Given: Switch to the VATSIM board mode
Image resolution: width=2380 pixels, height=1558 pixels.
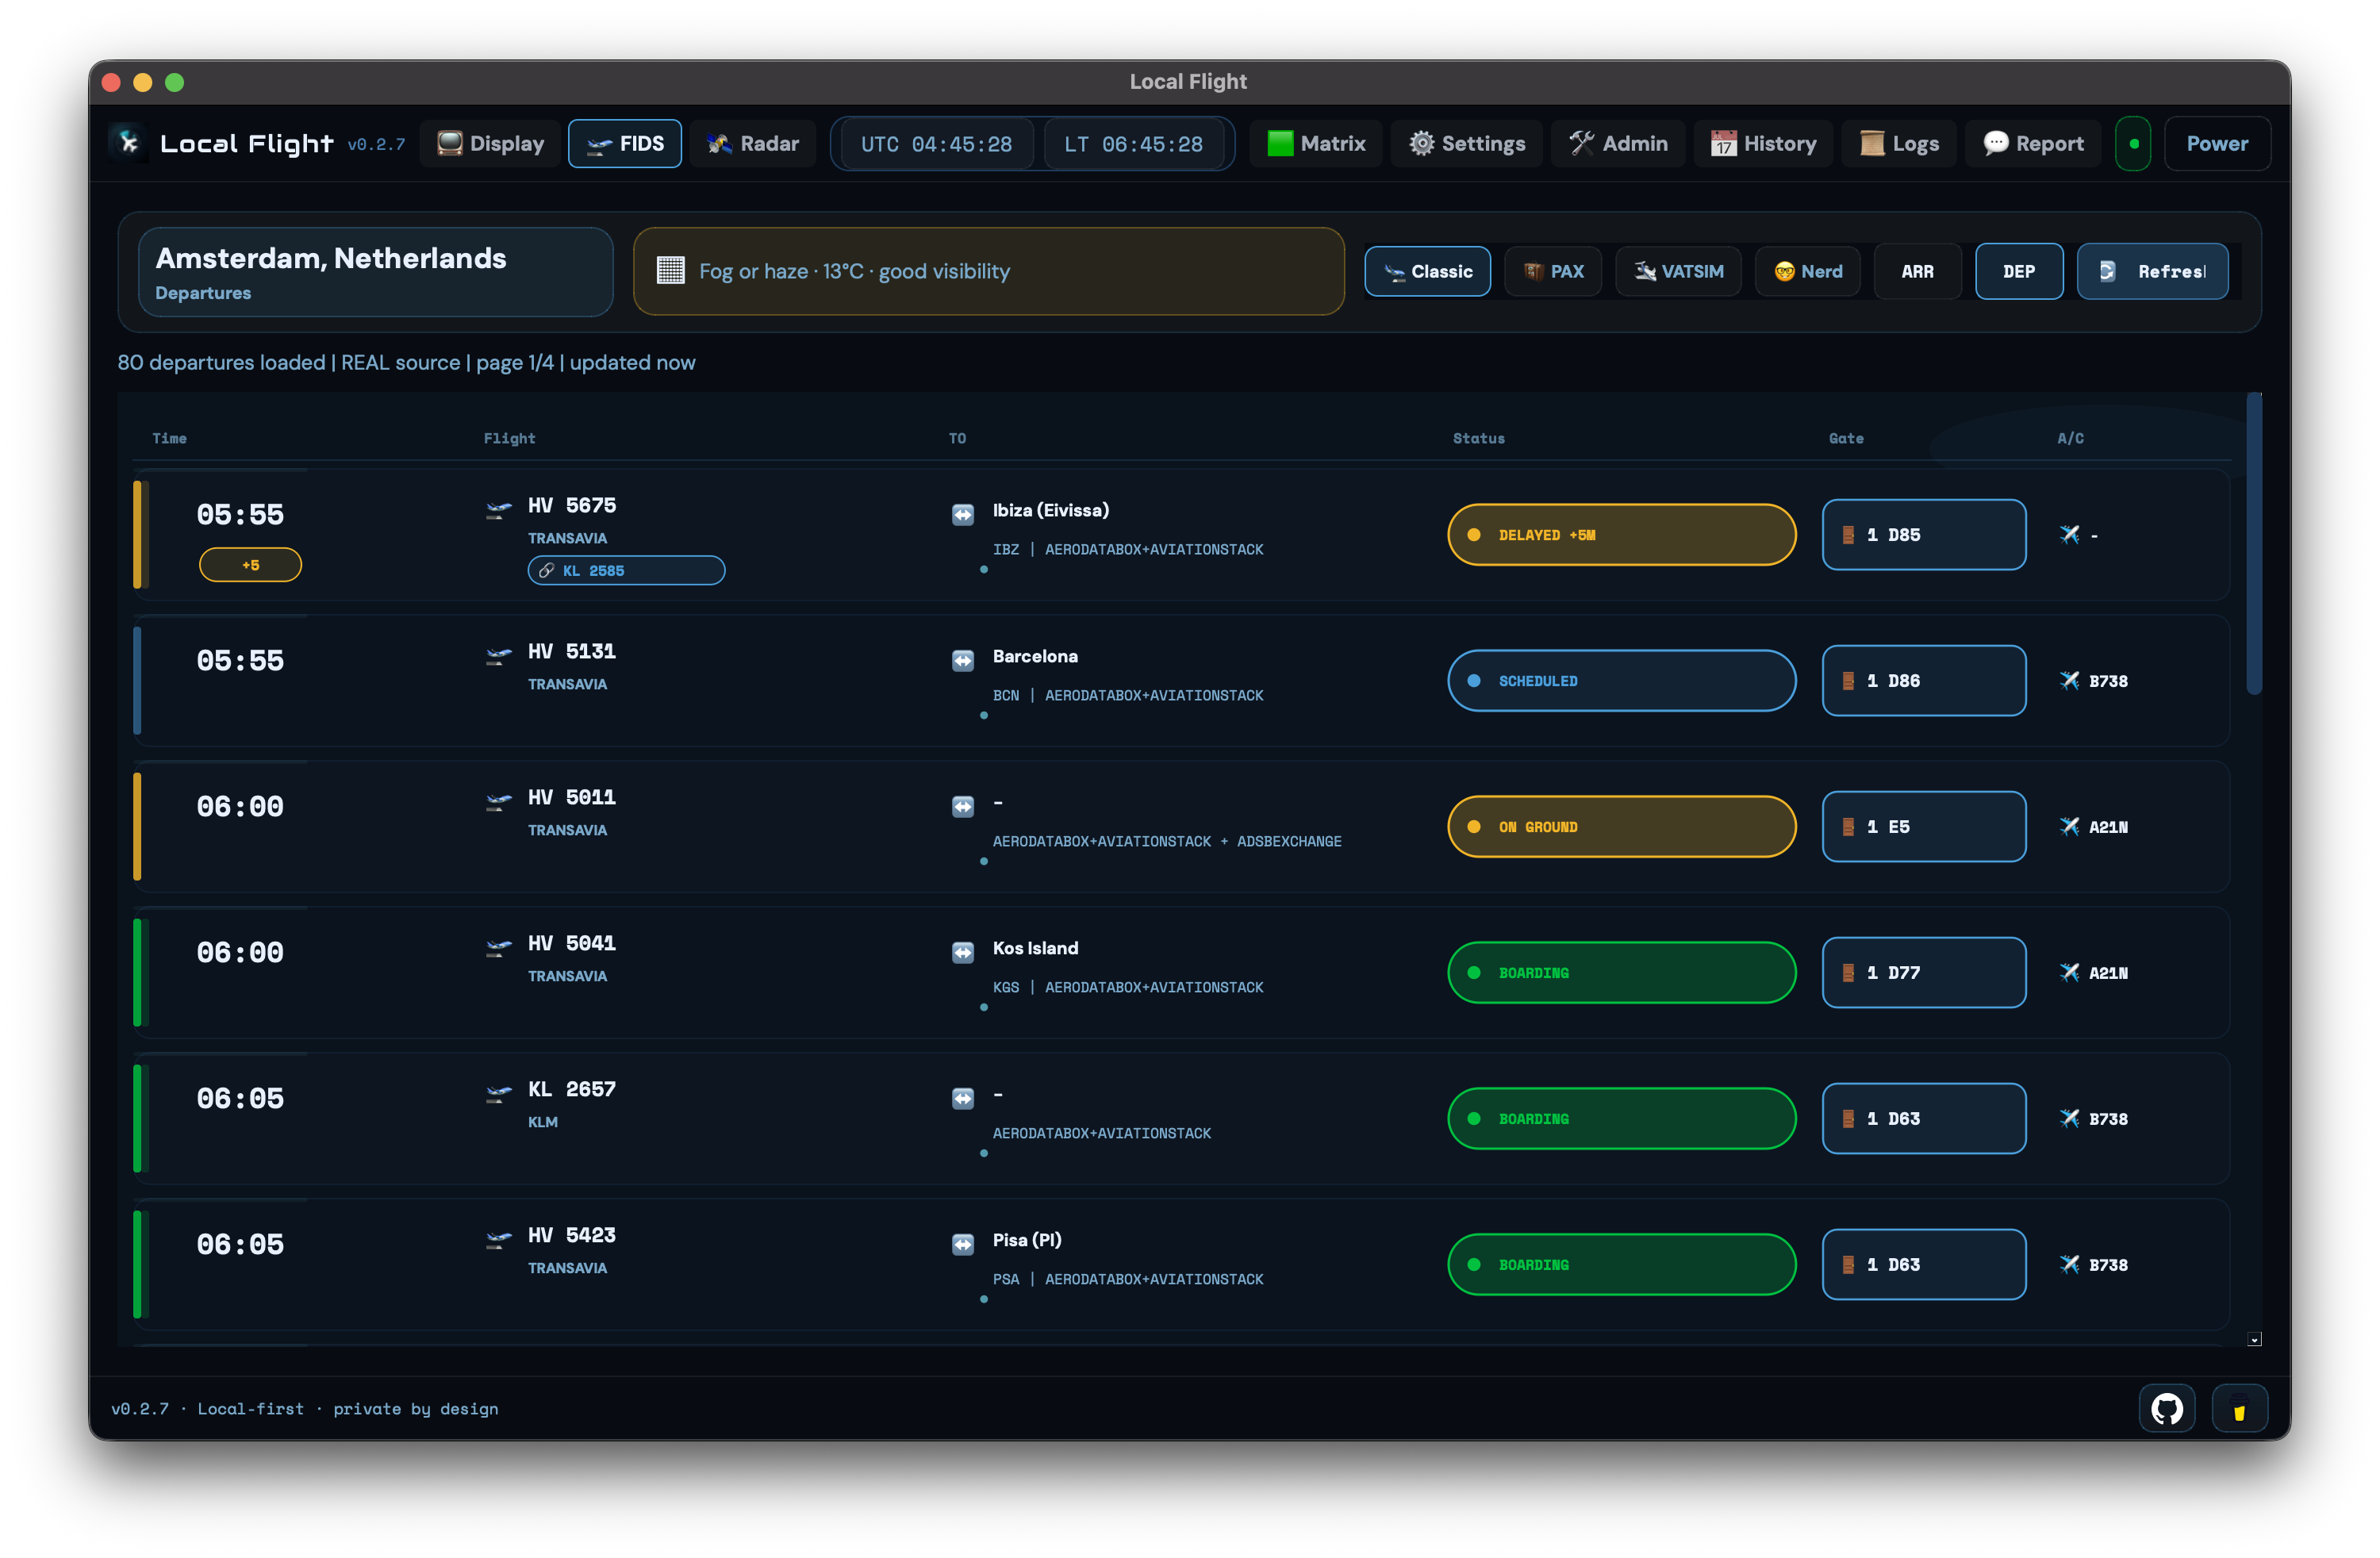Looking at the screenshot, I should [1678, 271].
